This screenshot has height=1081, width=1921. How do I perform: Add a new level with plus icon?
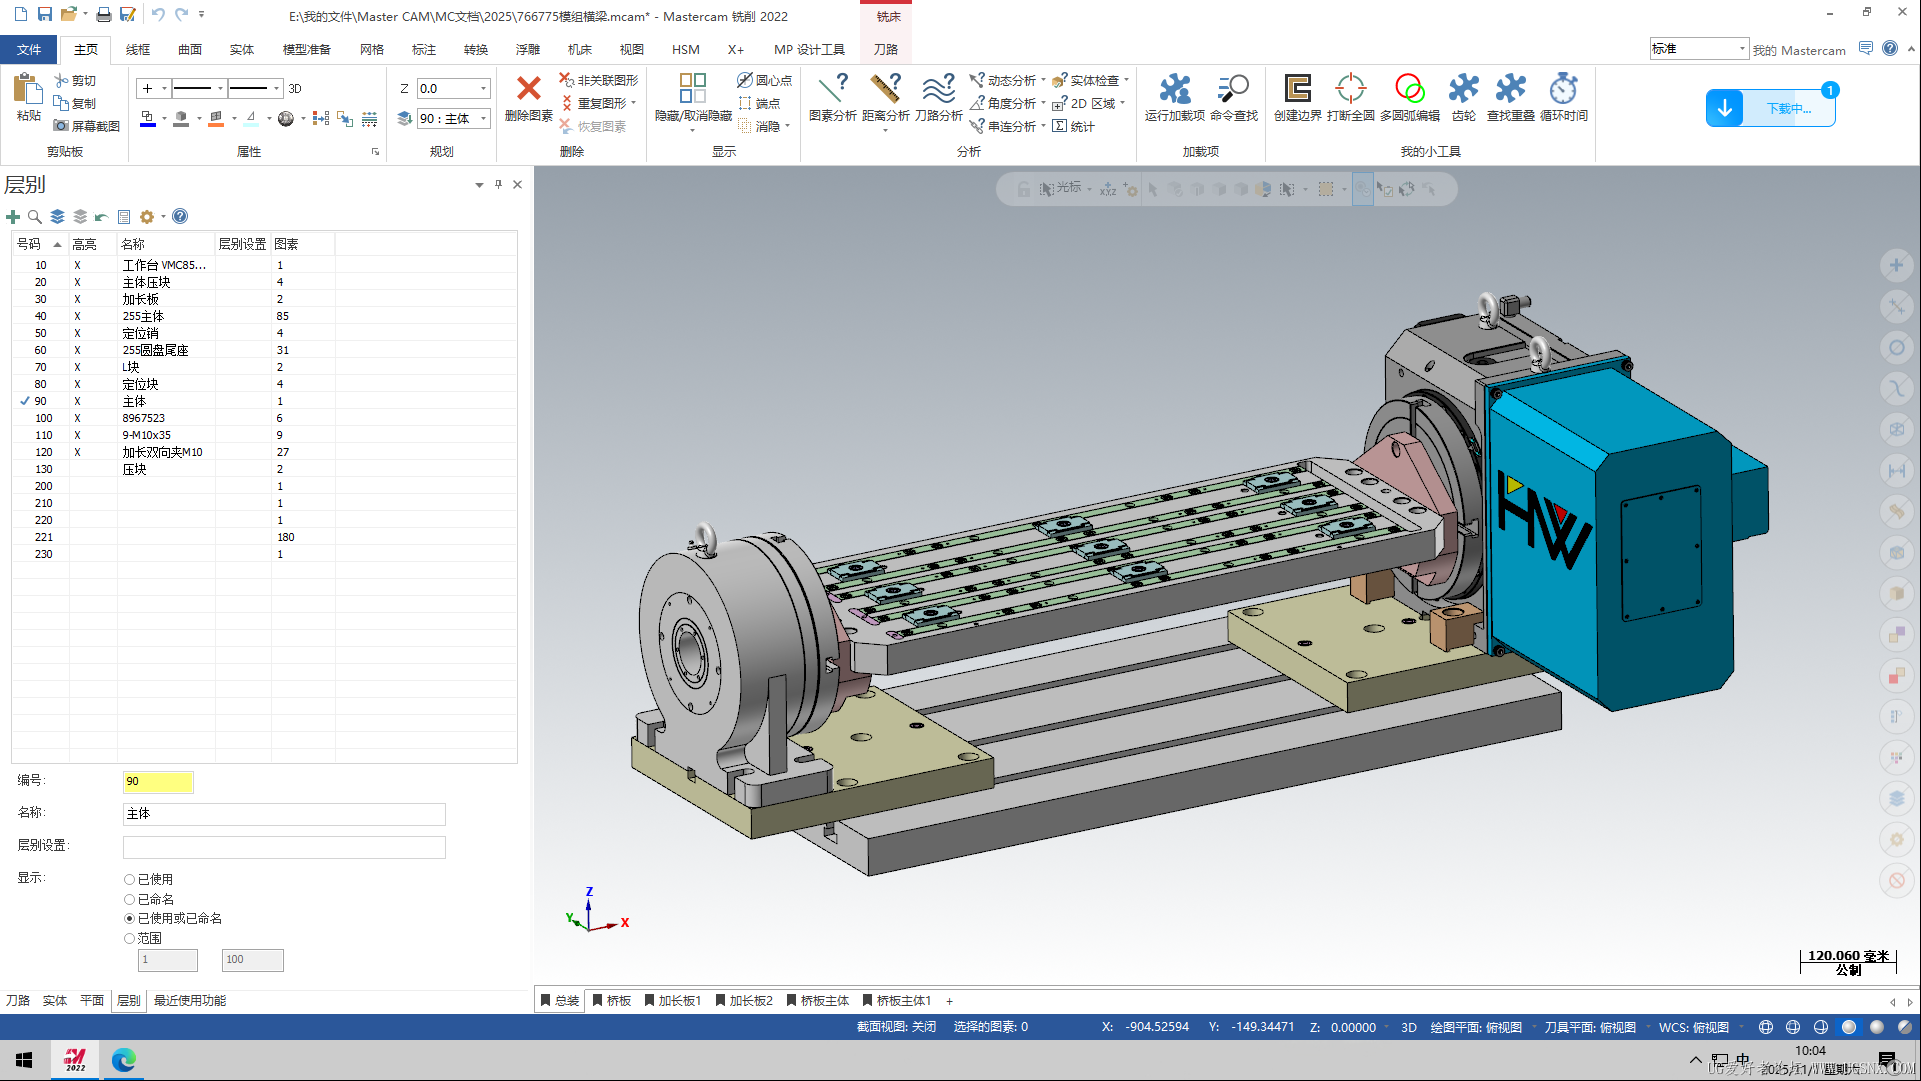13,217
